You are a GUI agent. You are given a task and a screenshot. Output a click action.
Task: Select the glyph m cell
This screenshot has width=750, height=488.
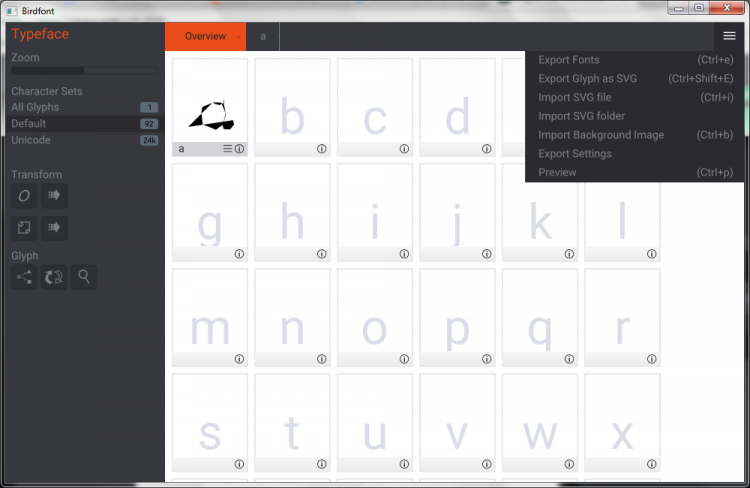click(210, 317)
